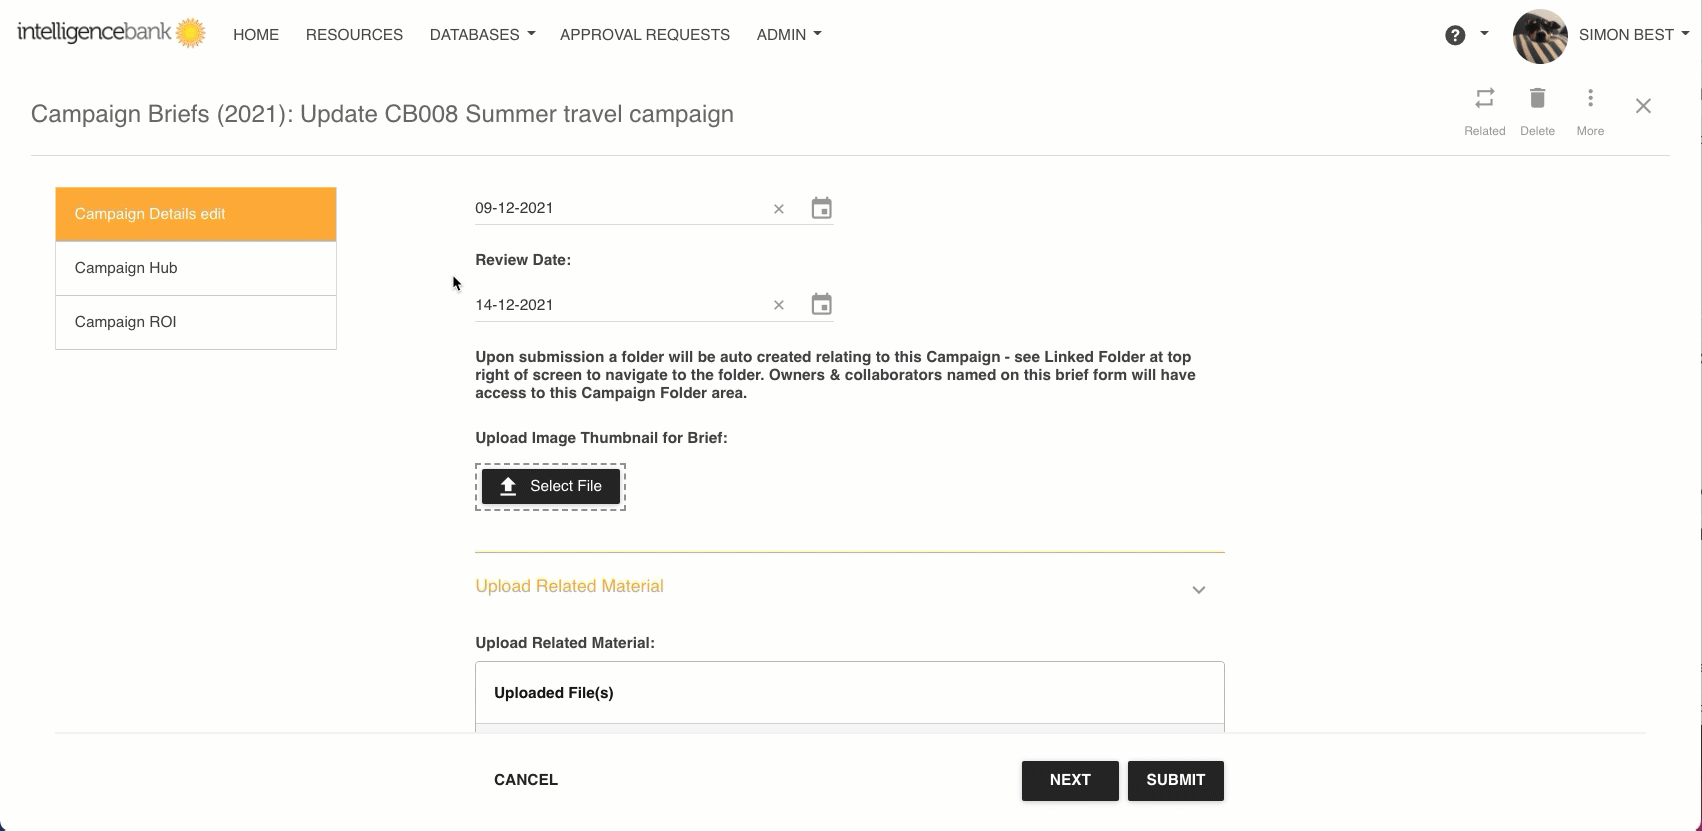This screenshot has width=1702, height=831.
Task: Switch to the Campaign ROI tab
Action: coord(196,322)
